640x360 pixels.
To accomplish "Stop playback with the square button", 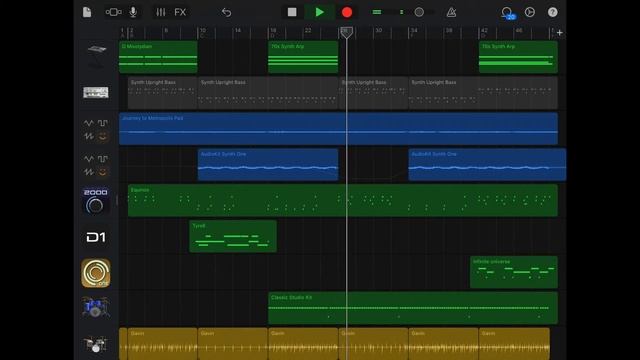I will [292, 12].
